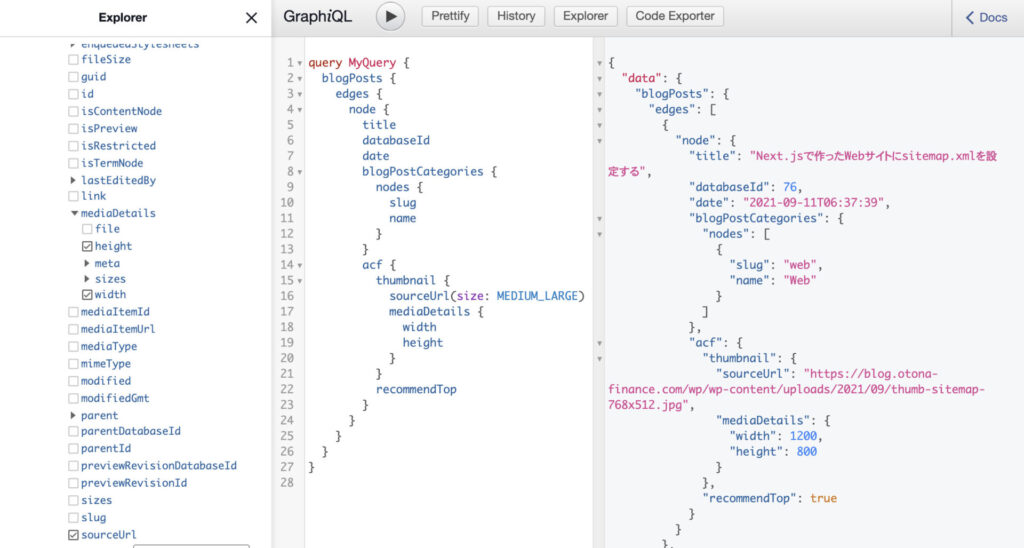Fold the "nodes" array in results
1024x548 pixels.
click(600, 234)
